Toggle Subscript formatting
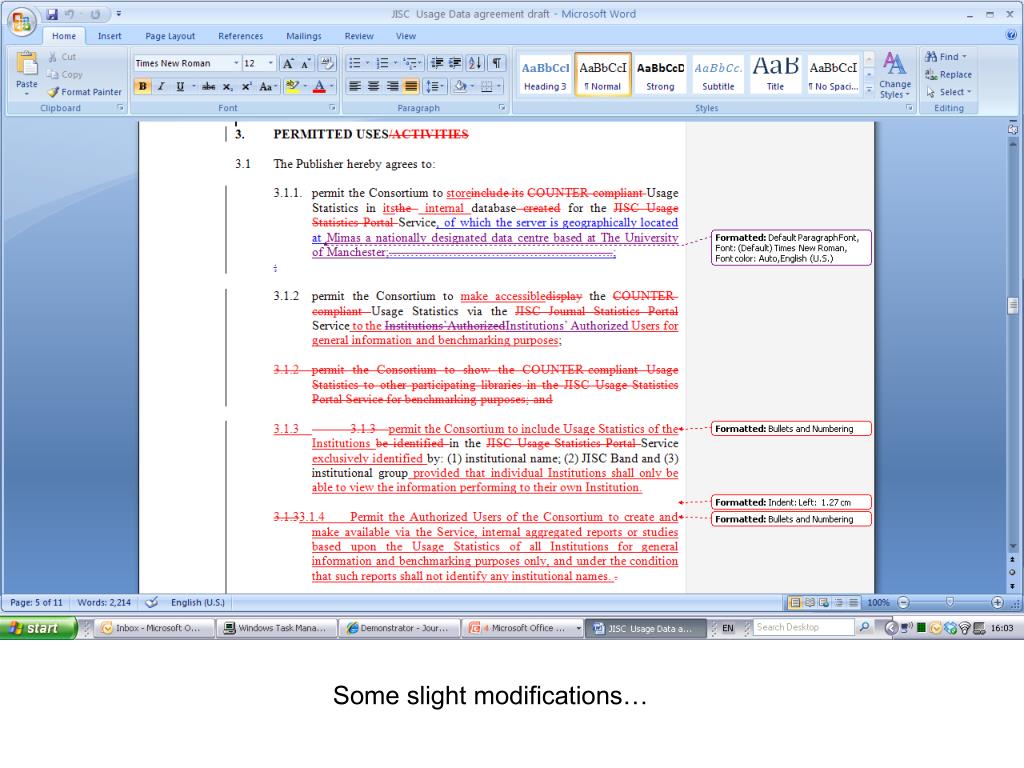Viewport: 1024px width, 768px height. point(227,86)
